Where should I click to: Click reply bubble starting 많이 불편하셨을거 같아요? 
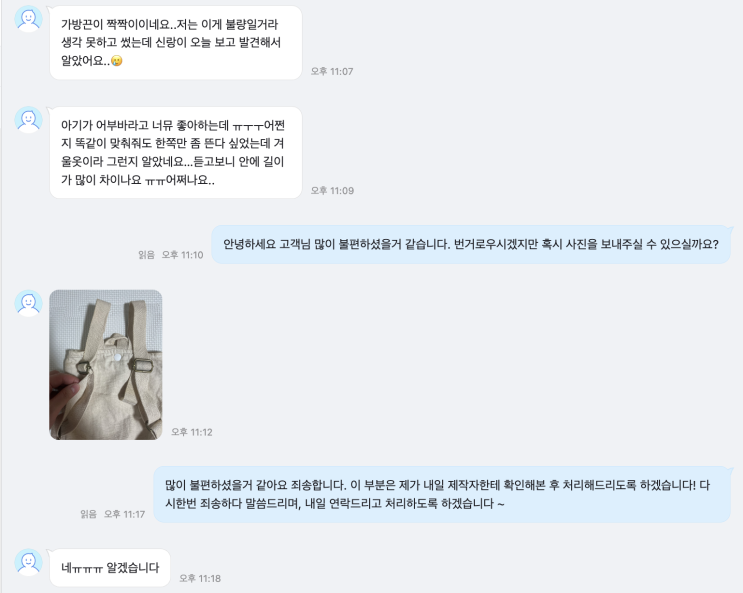click(442, 494)
